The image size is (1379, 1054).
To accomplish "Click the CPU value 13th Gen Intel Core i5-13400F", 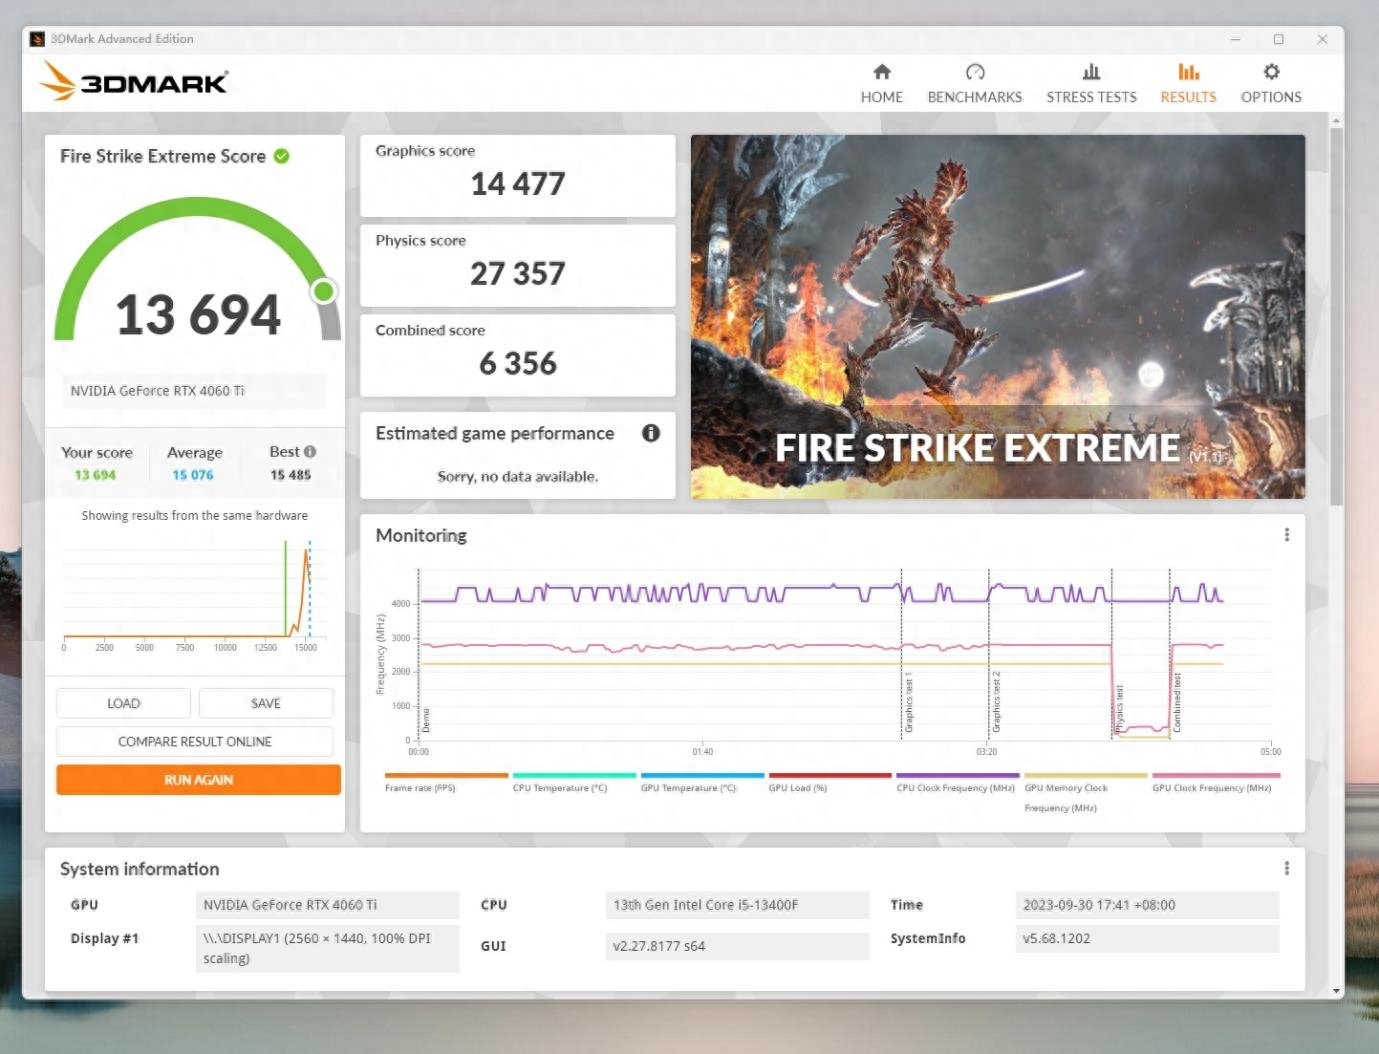I will point(737,905).
